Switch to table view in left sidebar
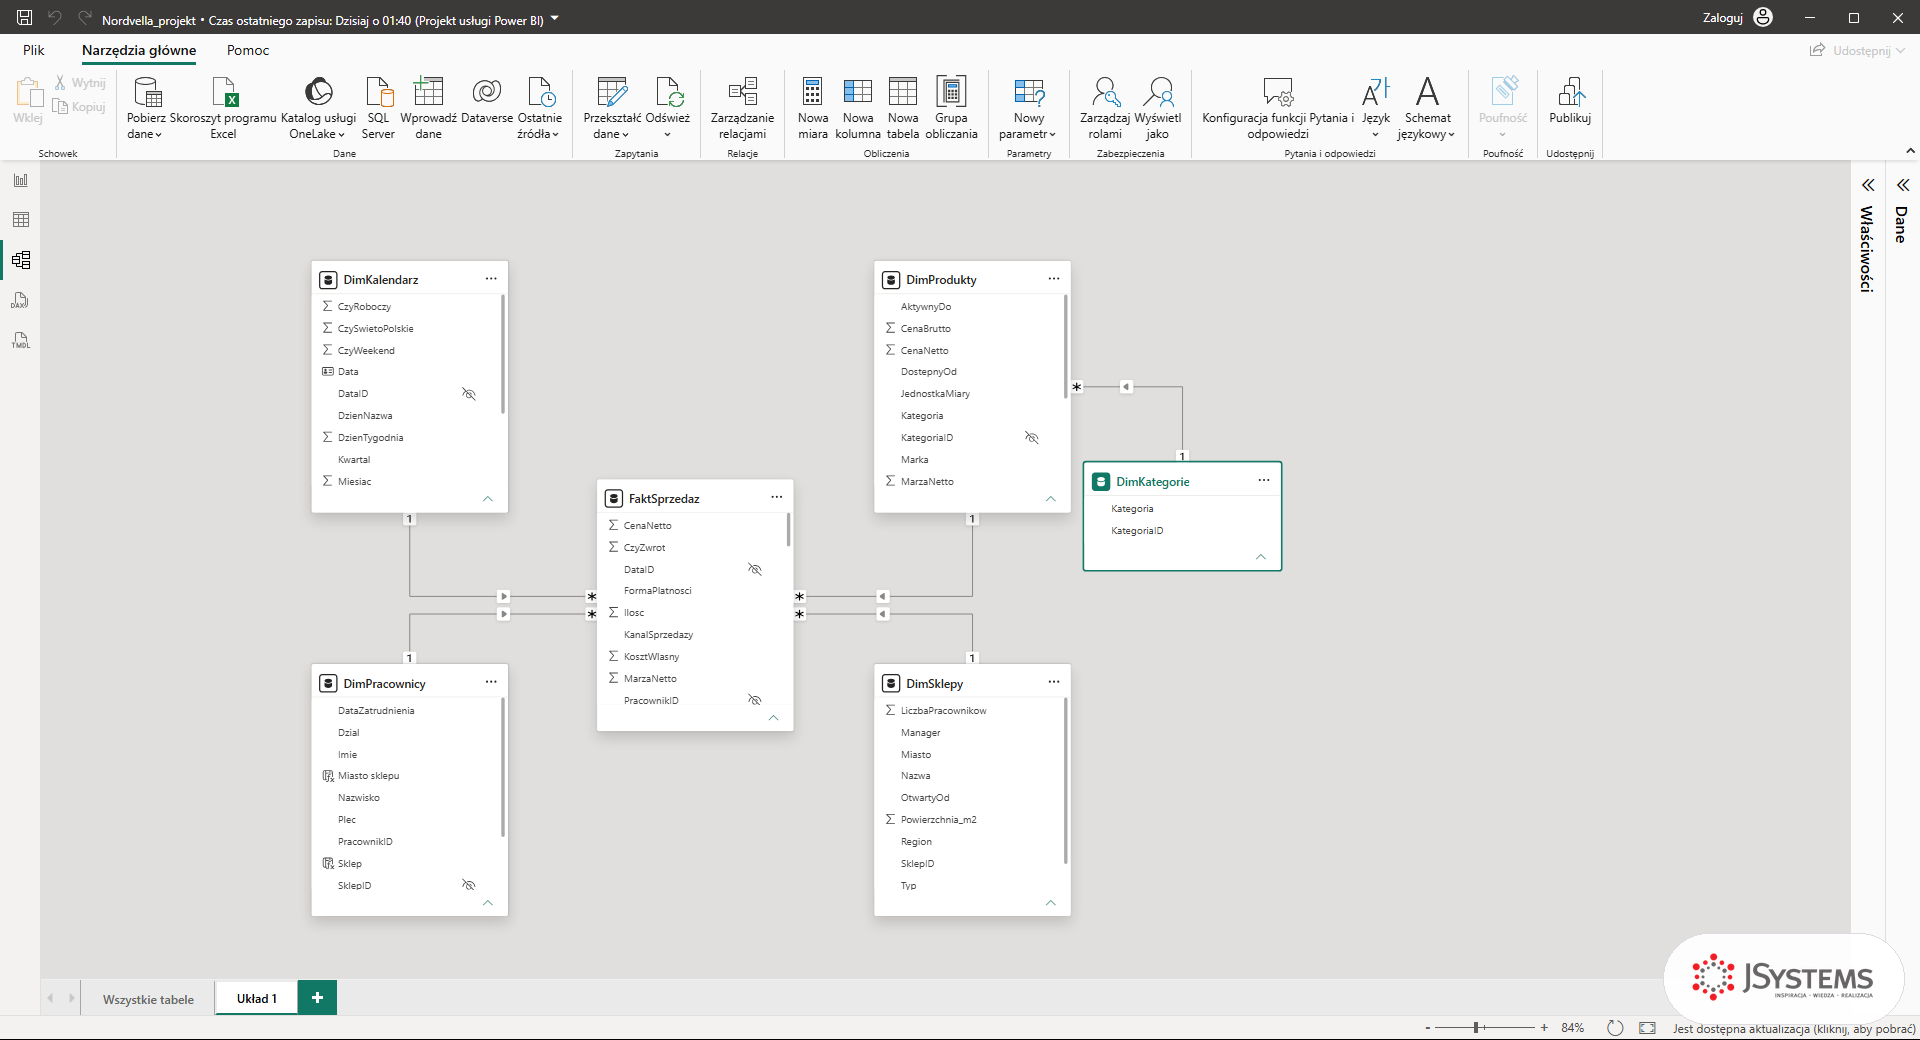 pos(21,220)
